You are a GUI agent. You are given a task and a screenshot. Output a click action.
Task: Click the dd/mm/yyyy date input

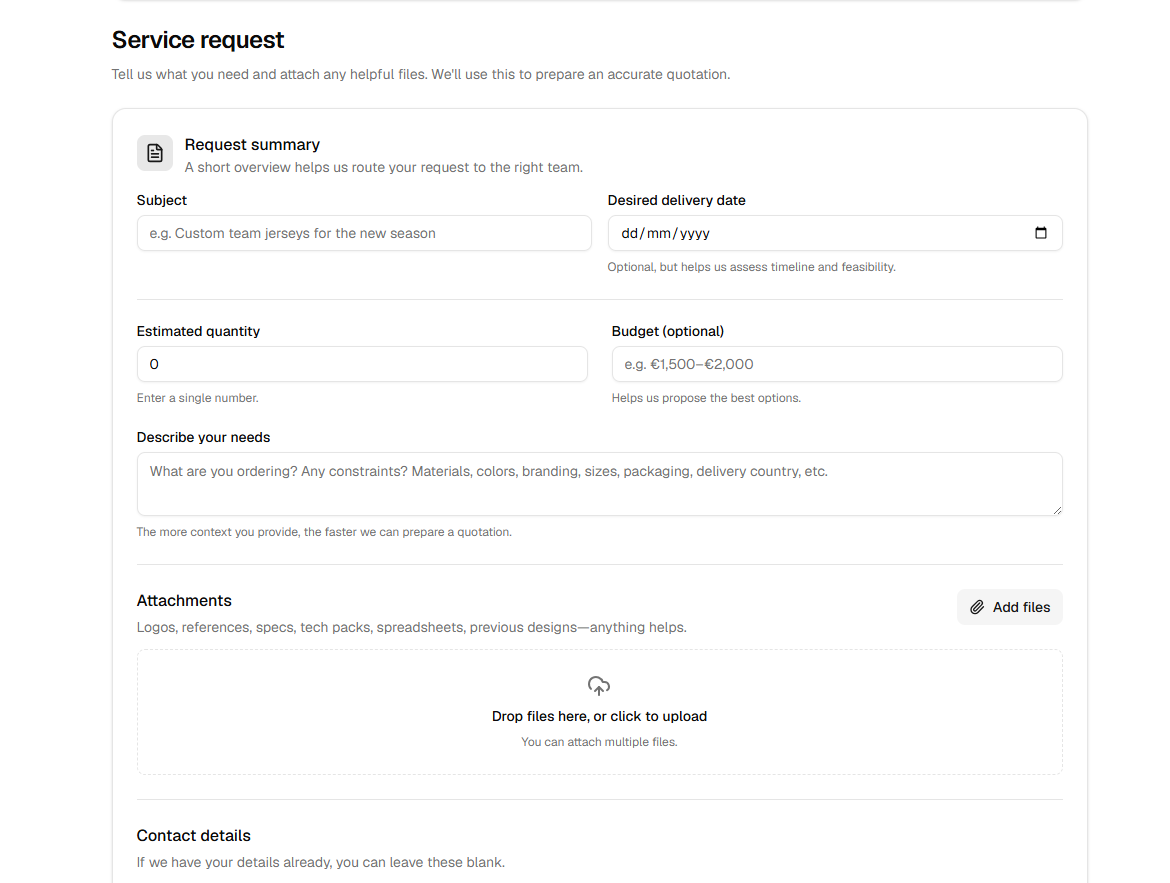[x=700, y=233]
